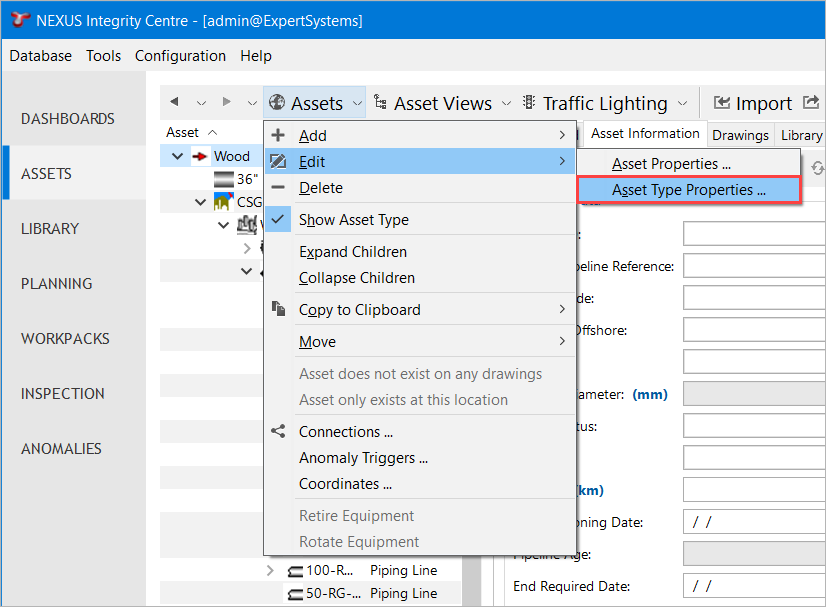The image size is (826, 607).
Task: Choose Asset Properties from submenu
Action: [x=671, y=164]
